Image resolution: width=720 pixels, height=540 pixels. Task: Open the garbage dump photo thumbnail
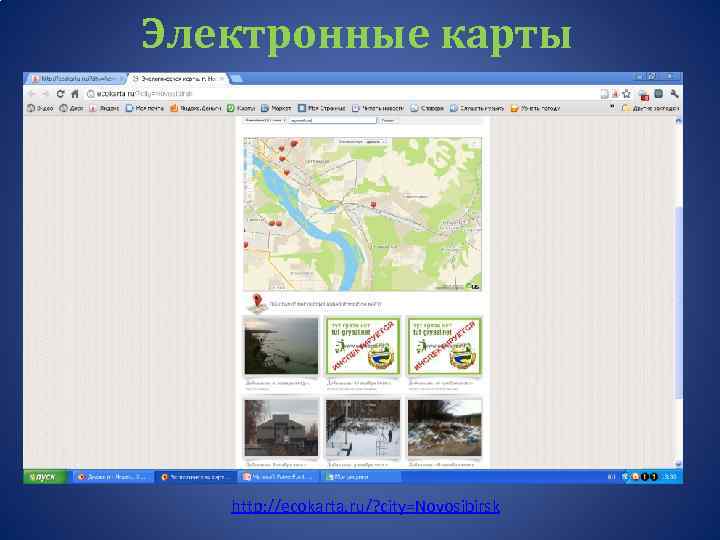tap(444, 428)
